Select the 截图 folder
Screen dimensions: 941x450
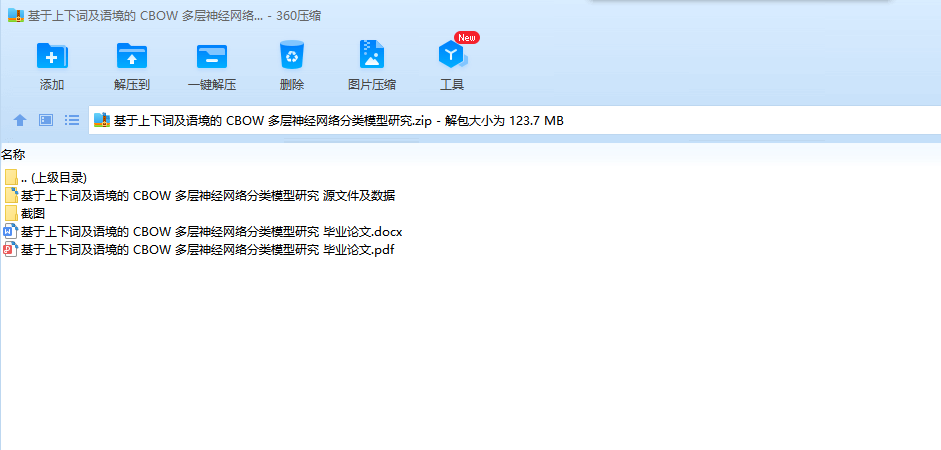click(x=25, y=214)
